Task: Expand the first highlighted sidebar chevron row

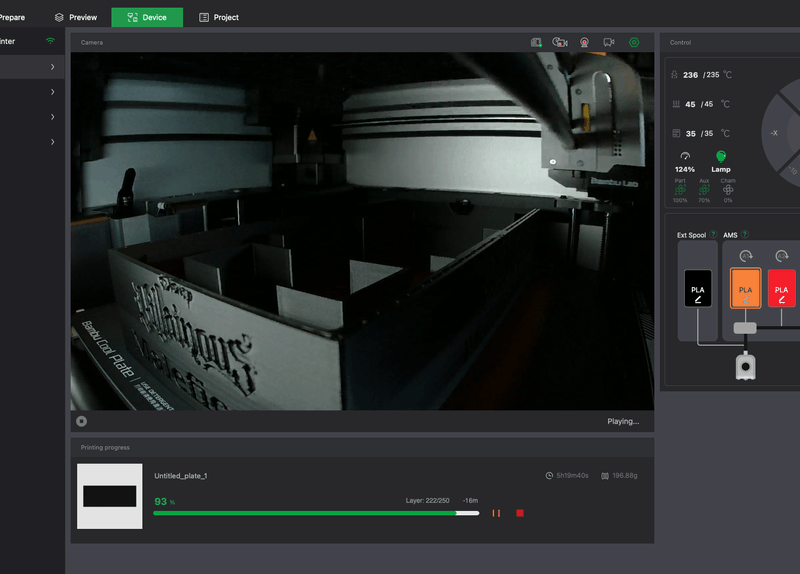Action: (52, 67)
